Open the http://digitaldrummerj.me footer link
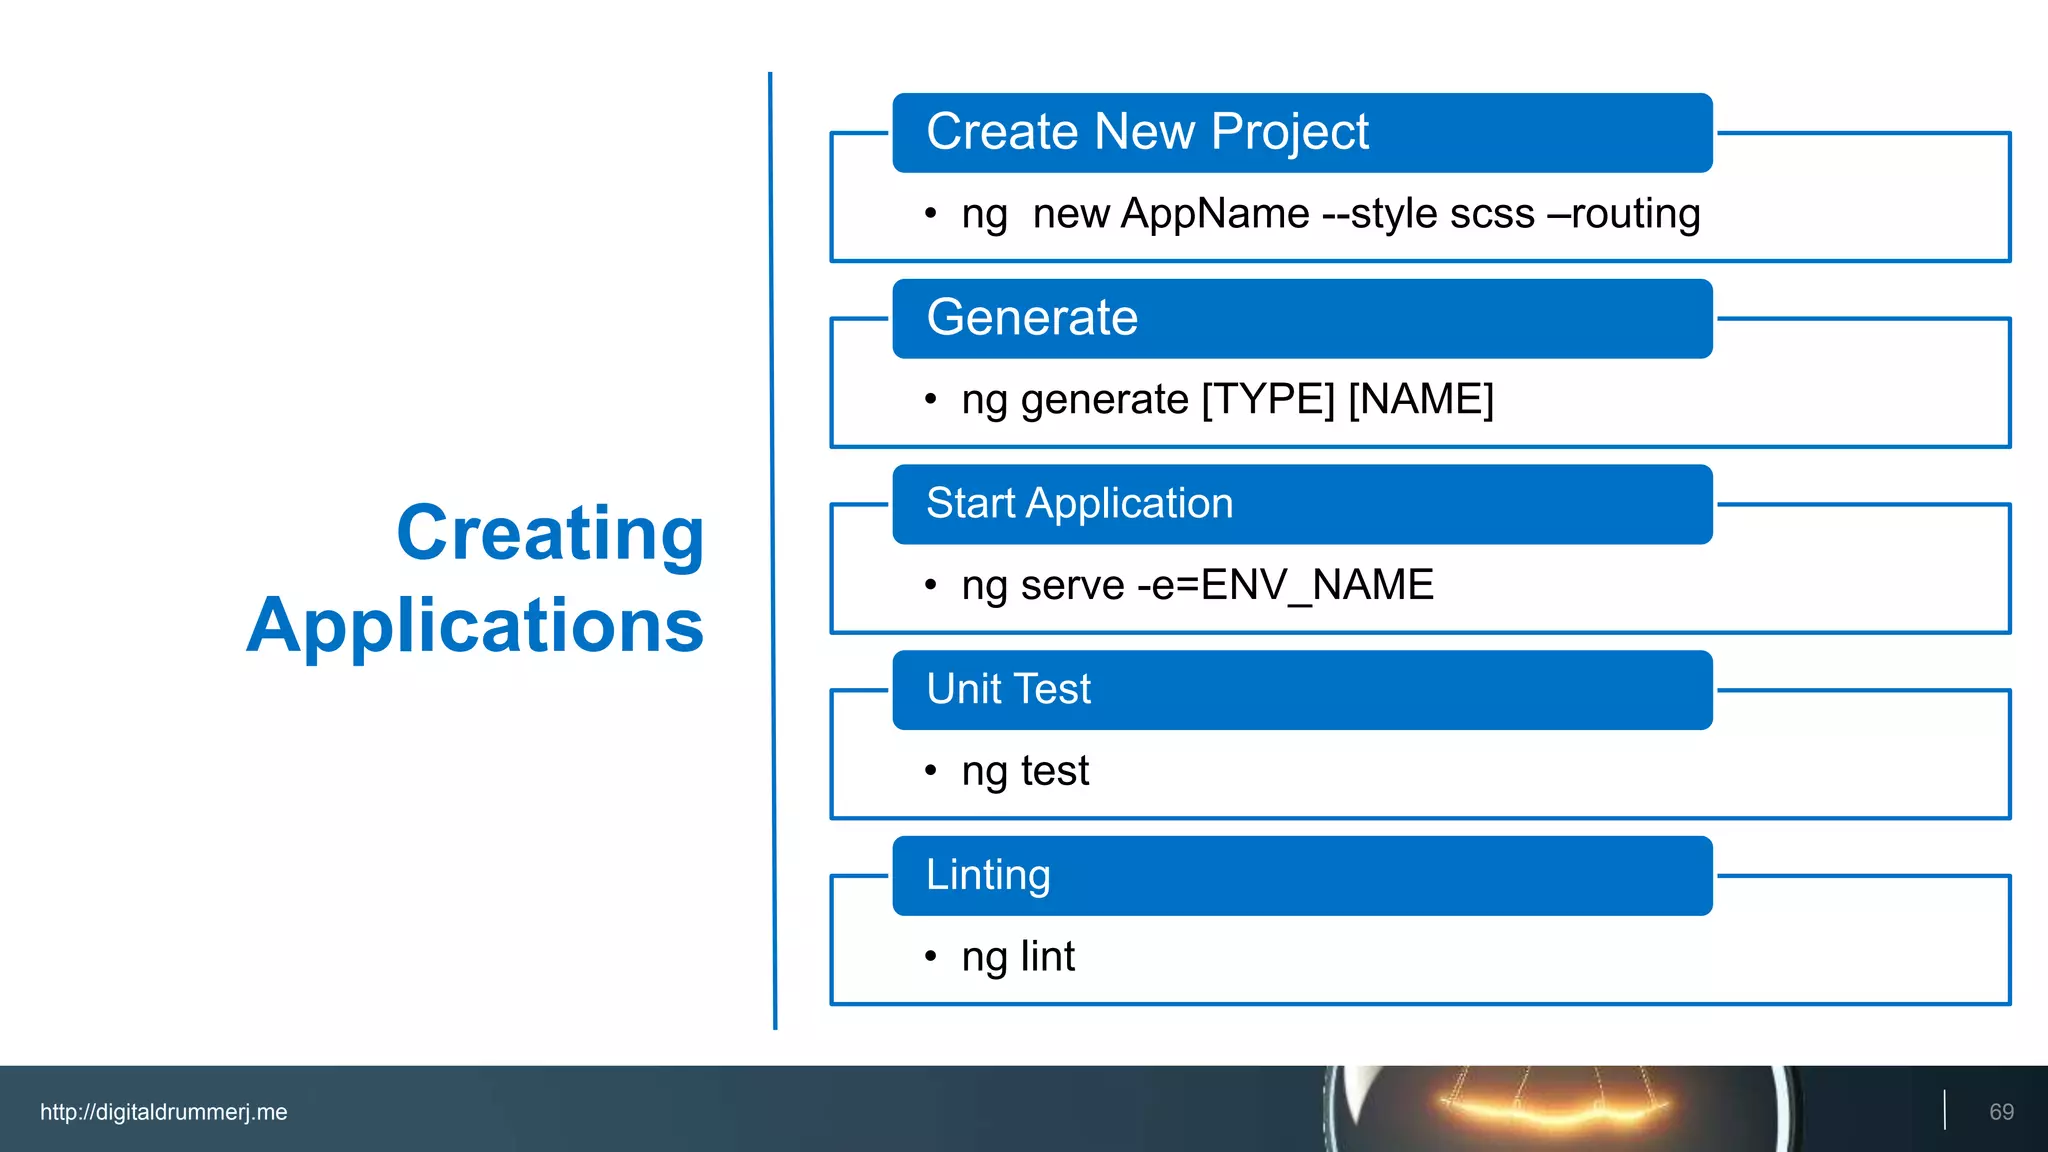 (164, 1112)
